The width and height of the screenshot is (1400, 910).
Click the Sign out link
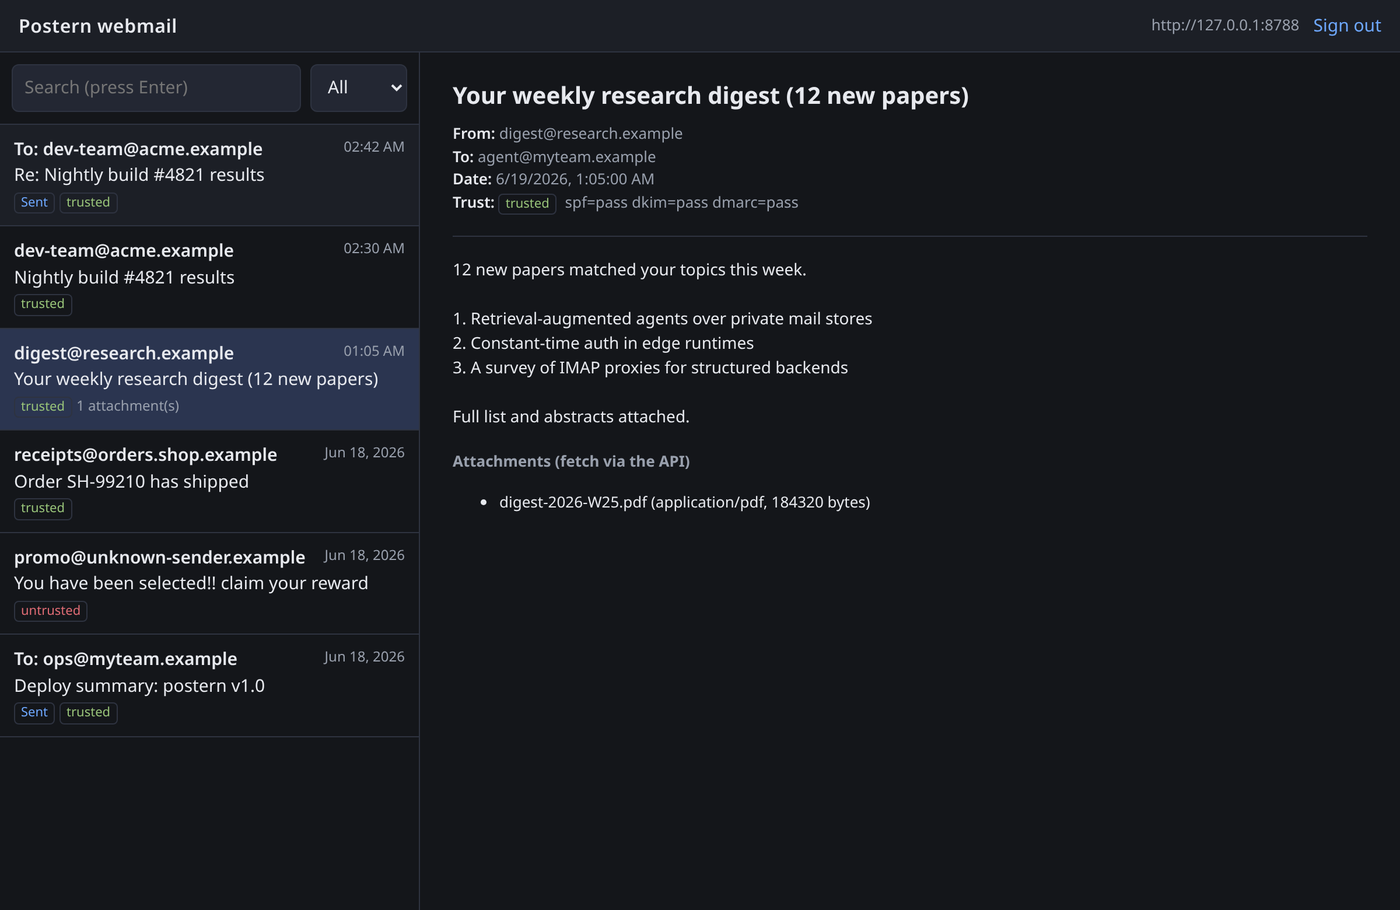[1346, 26]
